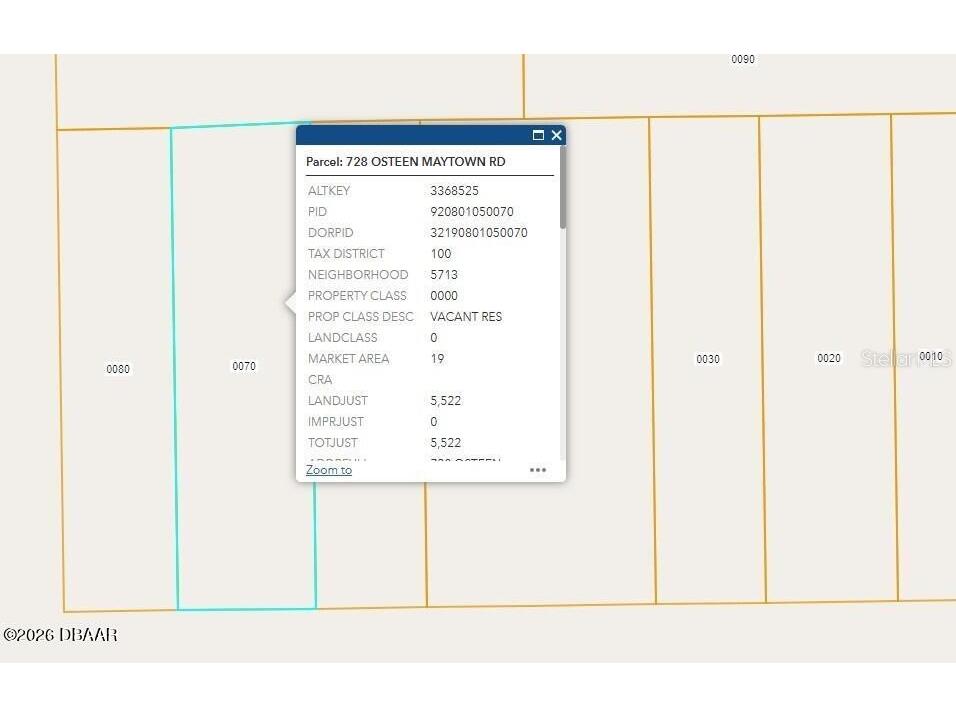Click the ALTKEY field label

point(329,191)
